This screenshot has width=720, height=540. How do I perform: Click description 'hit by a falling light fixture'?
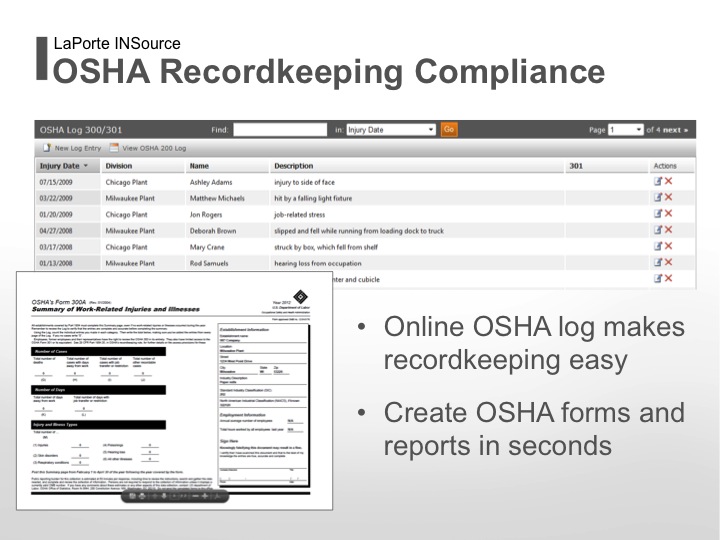[x=313, y=198]
